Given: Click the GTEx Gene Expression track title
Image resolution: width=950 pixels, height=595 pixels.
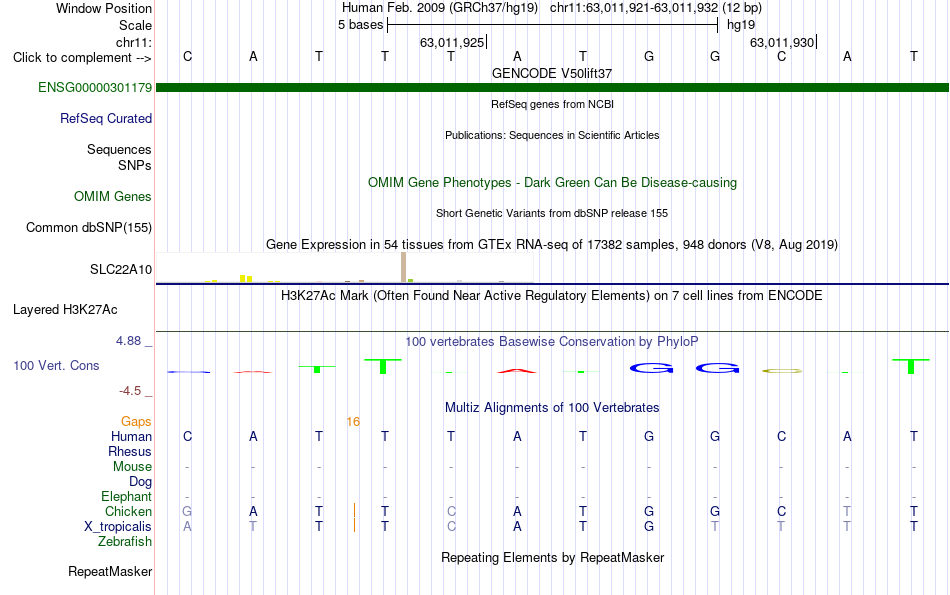Looking at the screenshot, I should pyautogui.click(x=552, y=245).
